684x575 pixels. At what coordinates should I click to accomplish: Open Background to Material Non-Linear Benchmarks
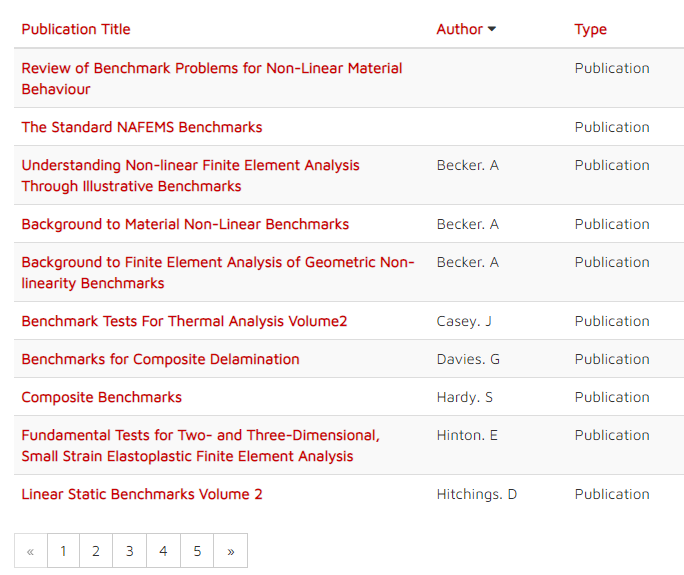coord(185,224)
